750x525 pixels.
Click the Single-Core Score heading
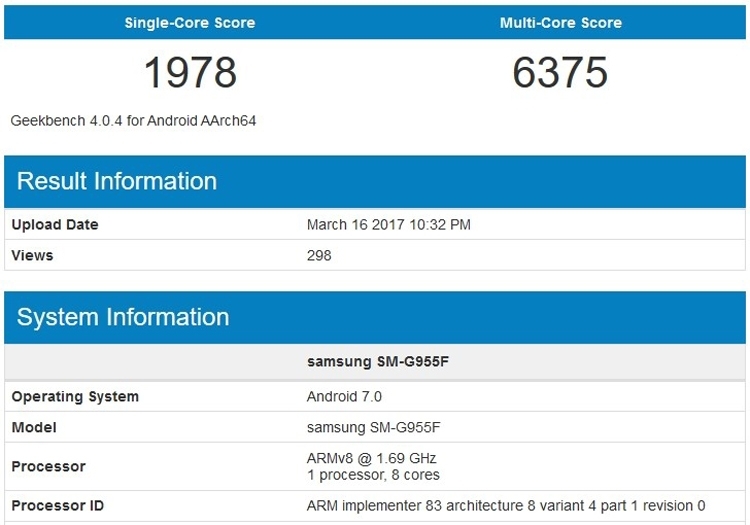click(190, 23)
